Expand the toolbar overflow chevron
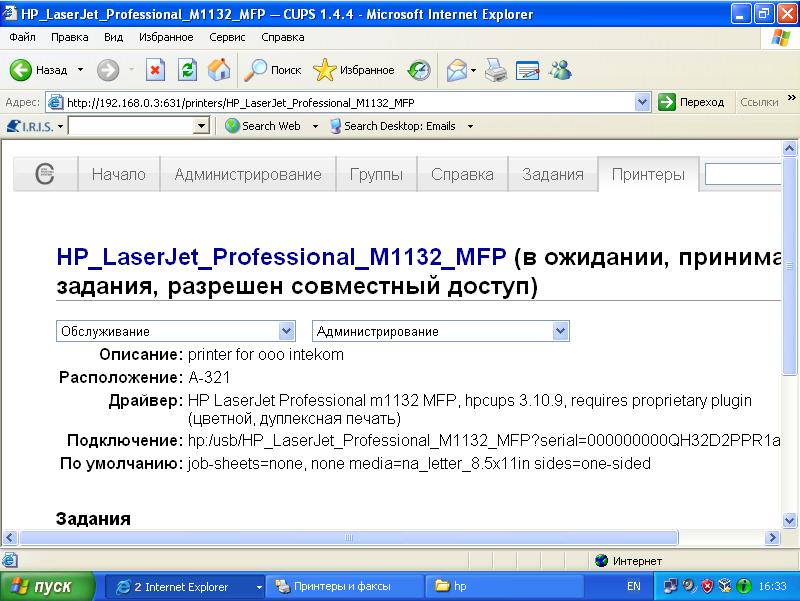The width and height of the screenshot is (800, 601). click(791, 97)
